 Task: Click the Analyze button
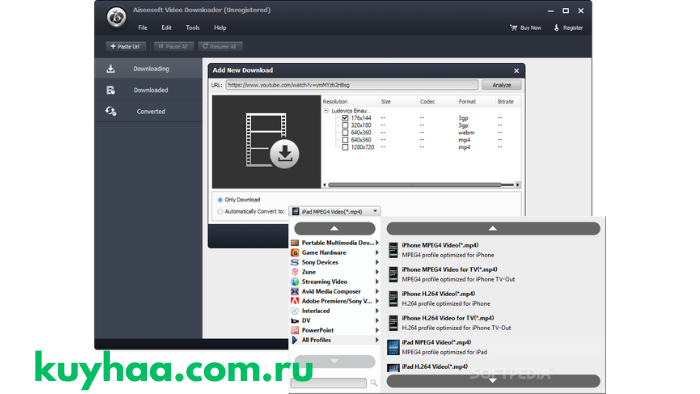coord(502,85)
